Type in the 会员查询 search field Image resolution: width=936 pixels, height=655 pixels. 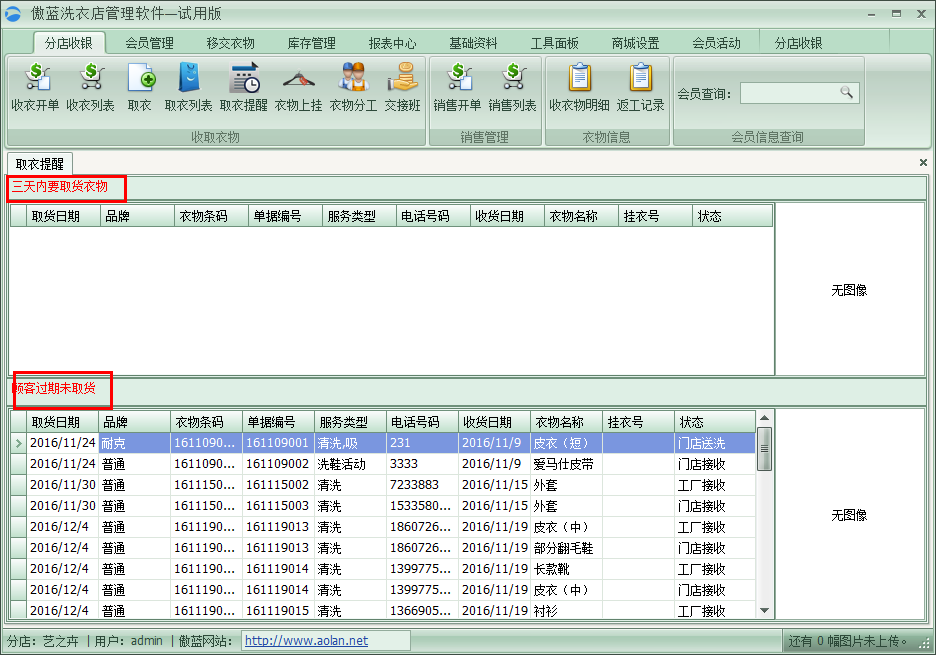coord(790,93)
